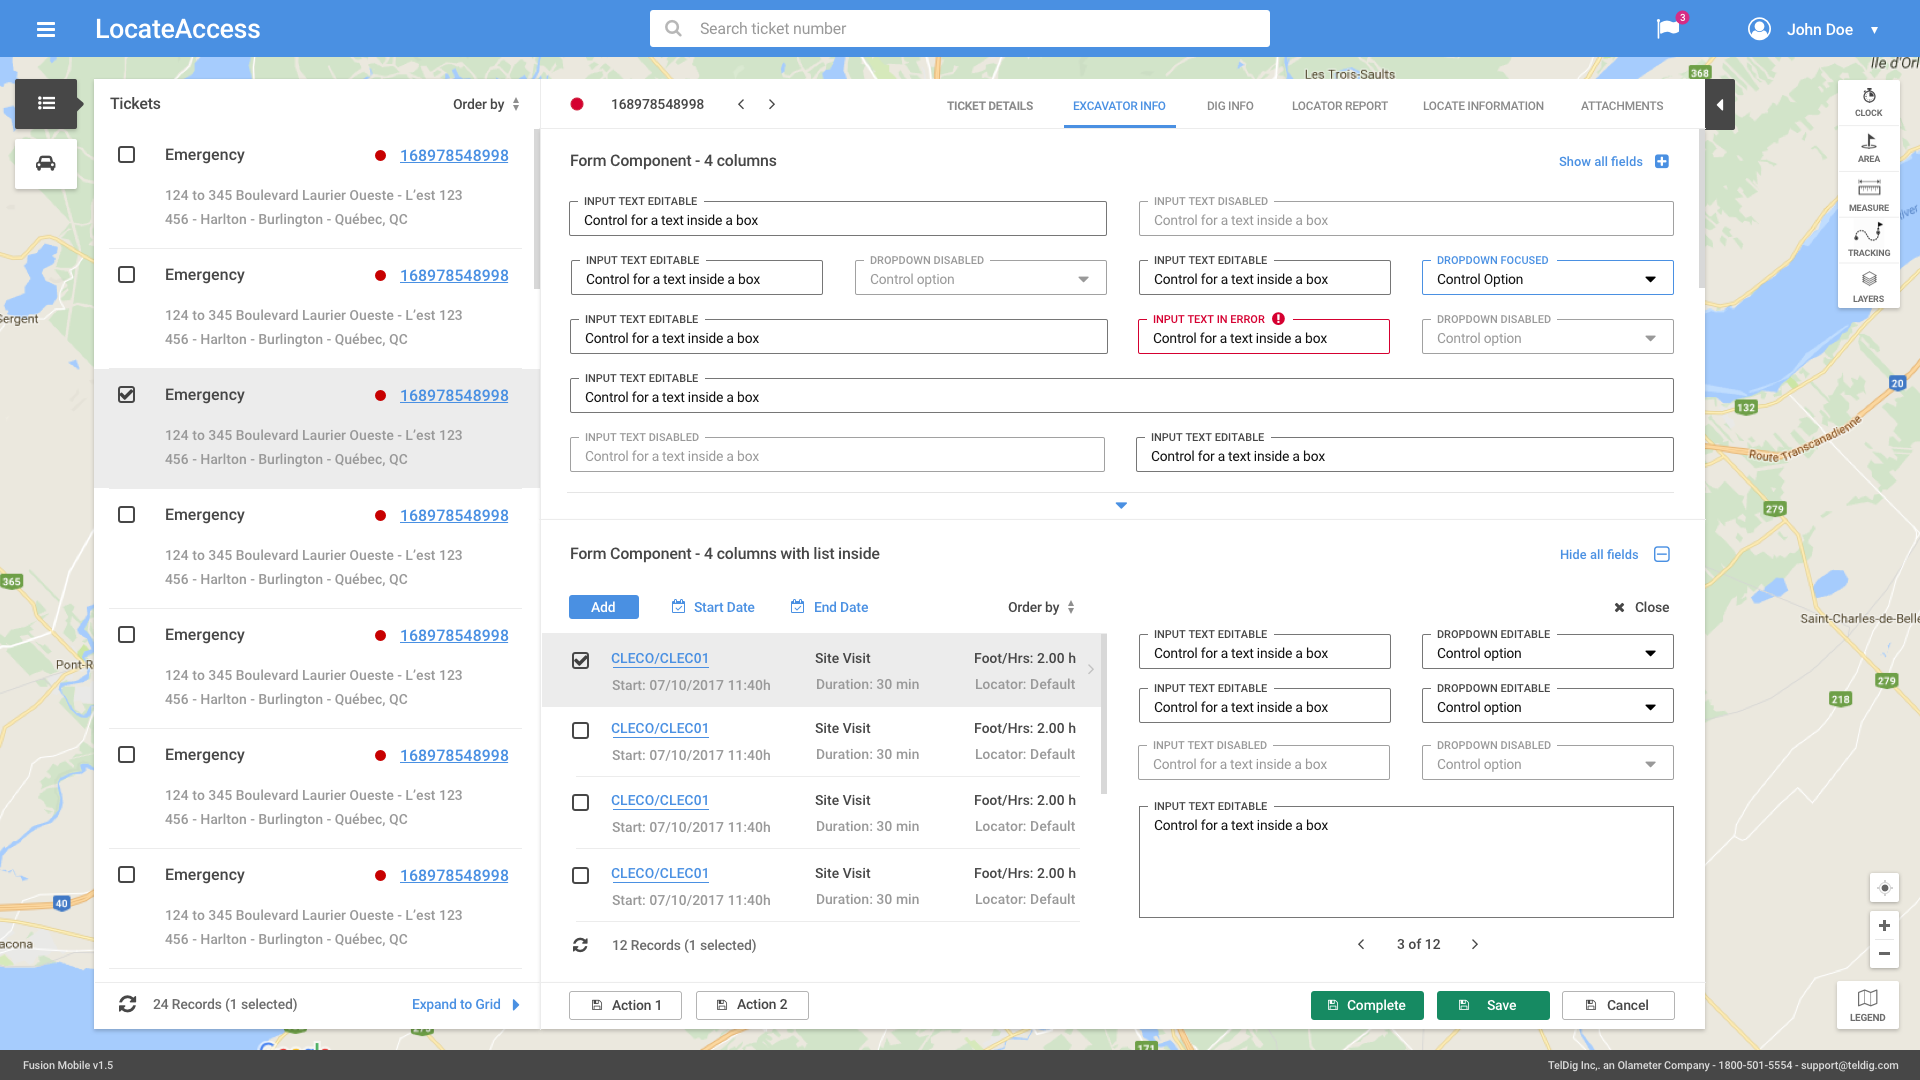Uncheck the selected CLECO/CLEC01 row checkbox
The height and width of the screenshot is (1080, 1920).
580,660
